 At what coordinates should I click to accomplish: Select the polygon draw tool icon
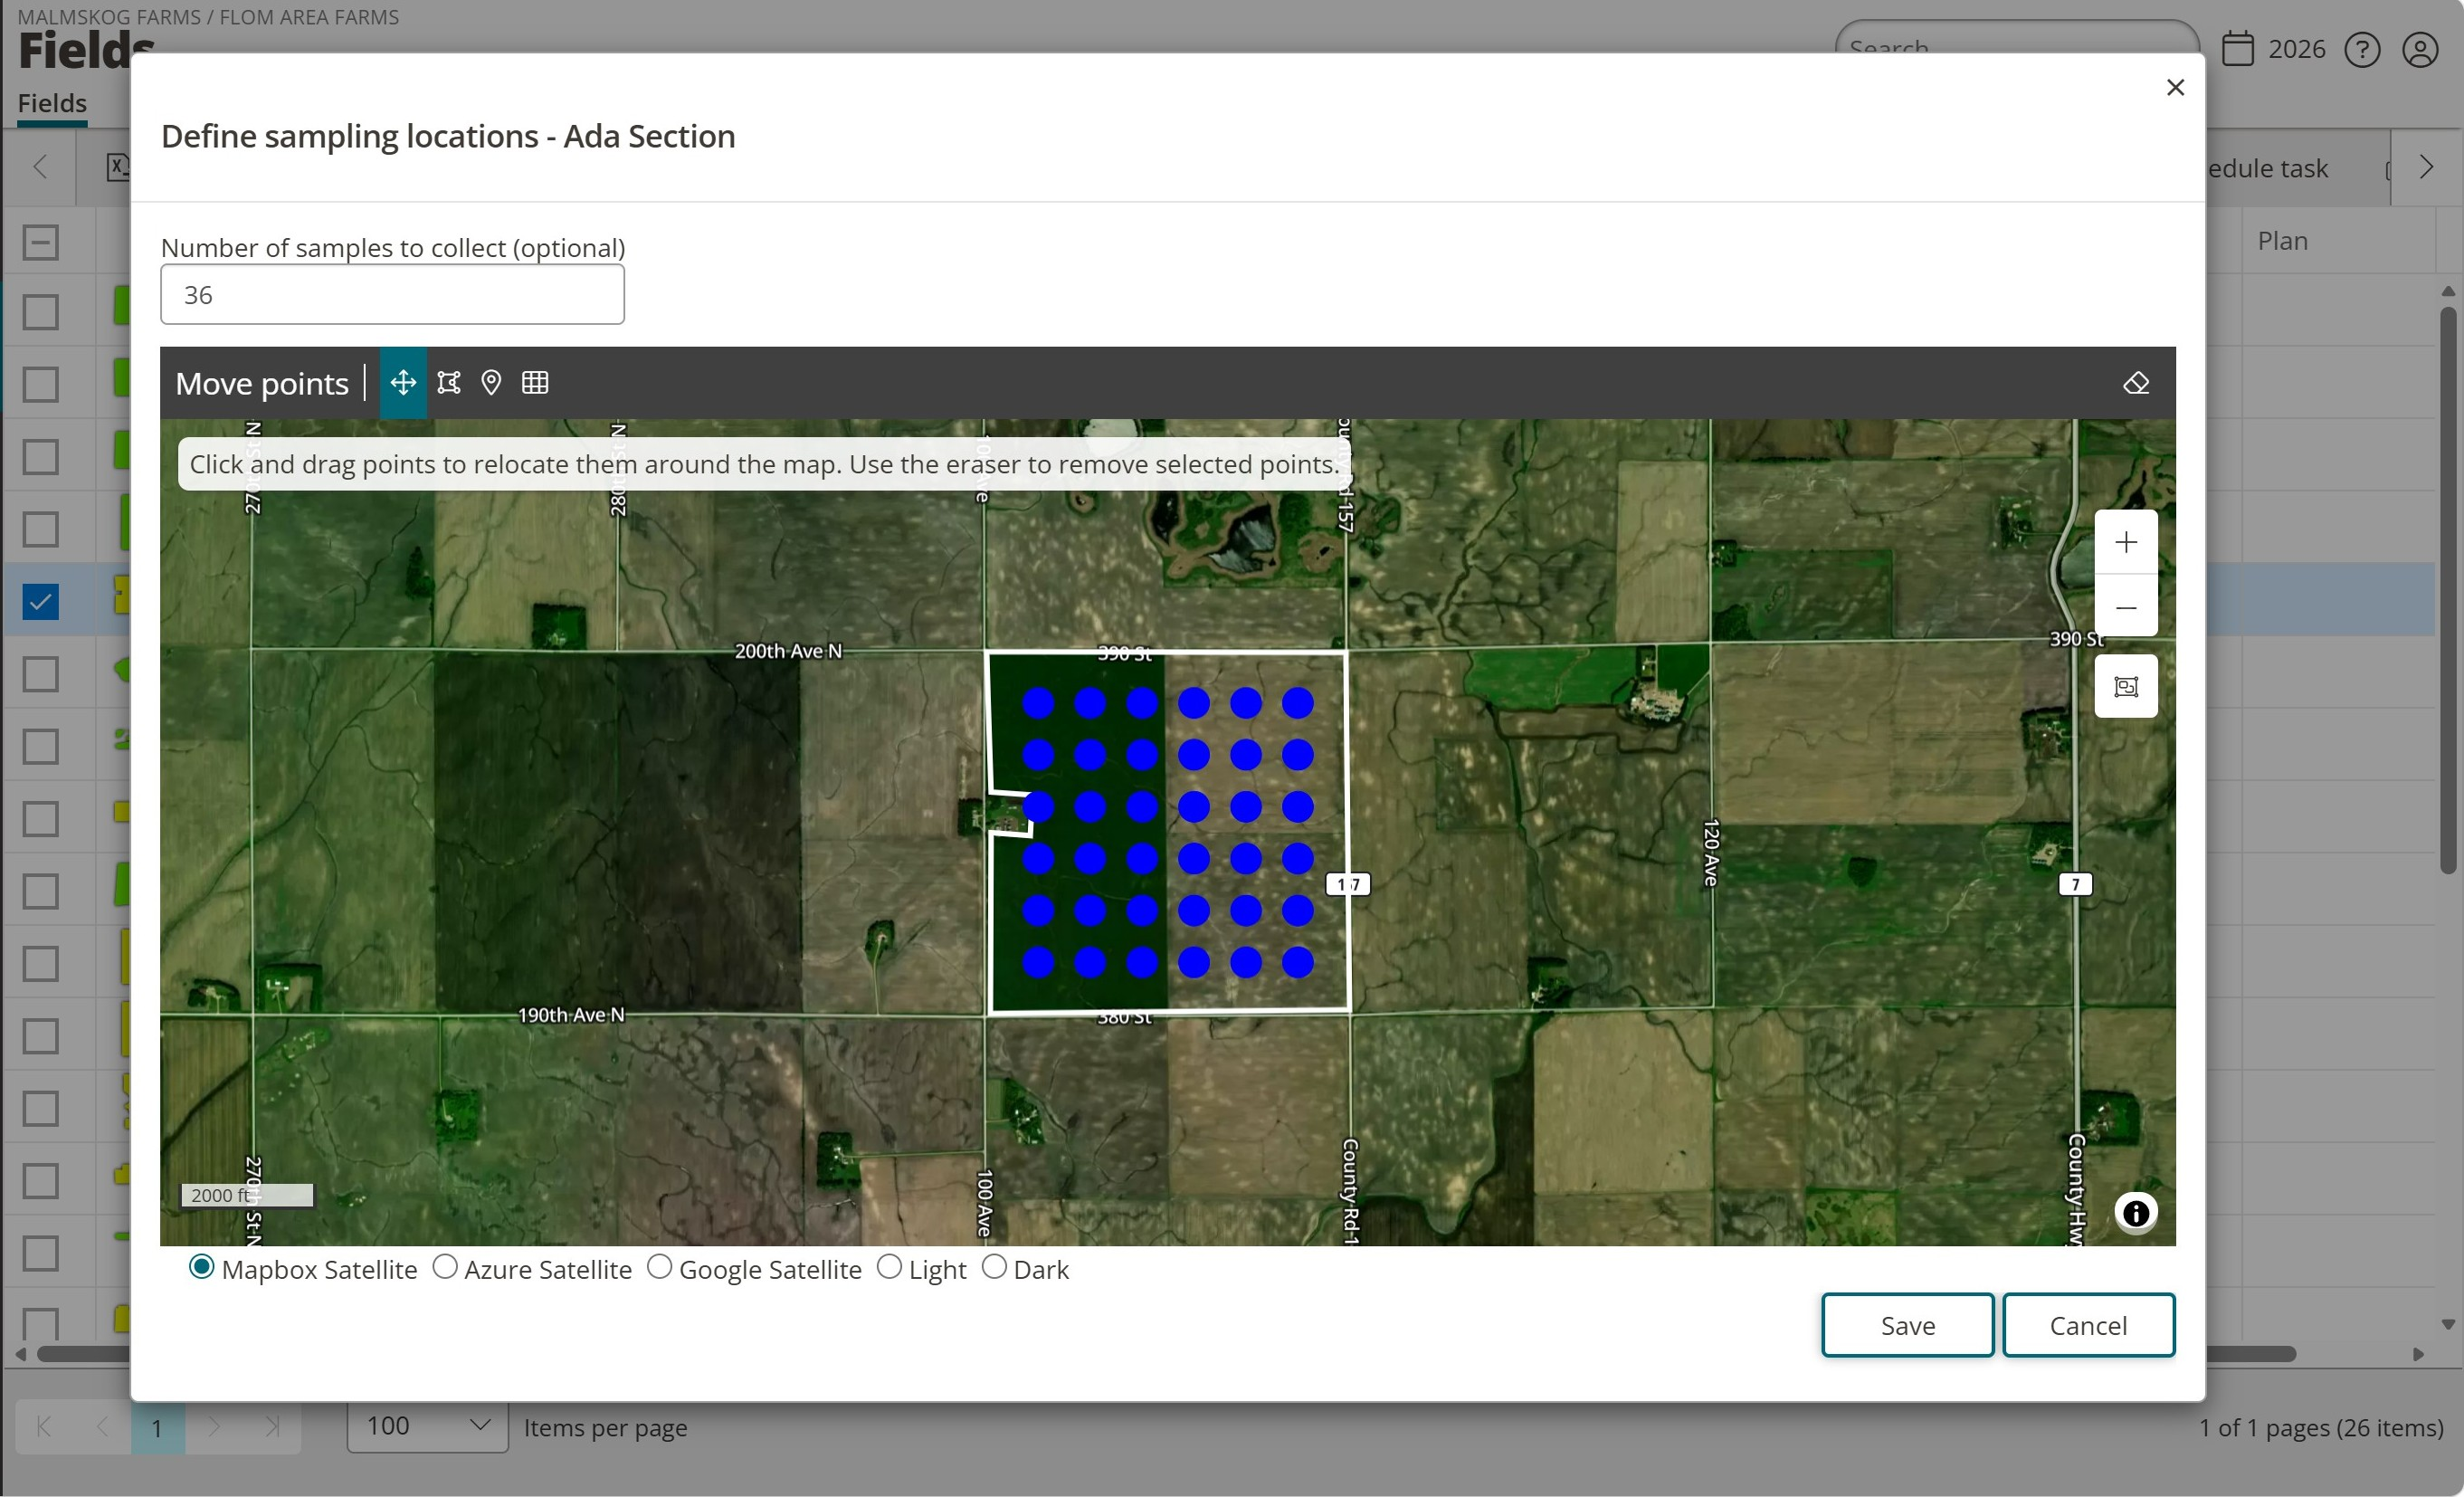[449, 383]
